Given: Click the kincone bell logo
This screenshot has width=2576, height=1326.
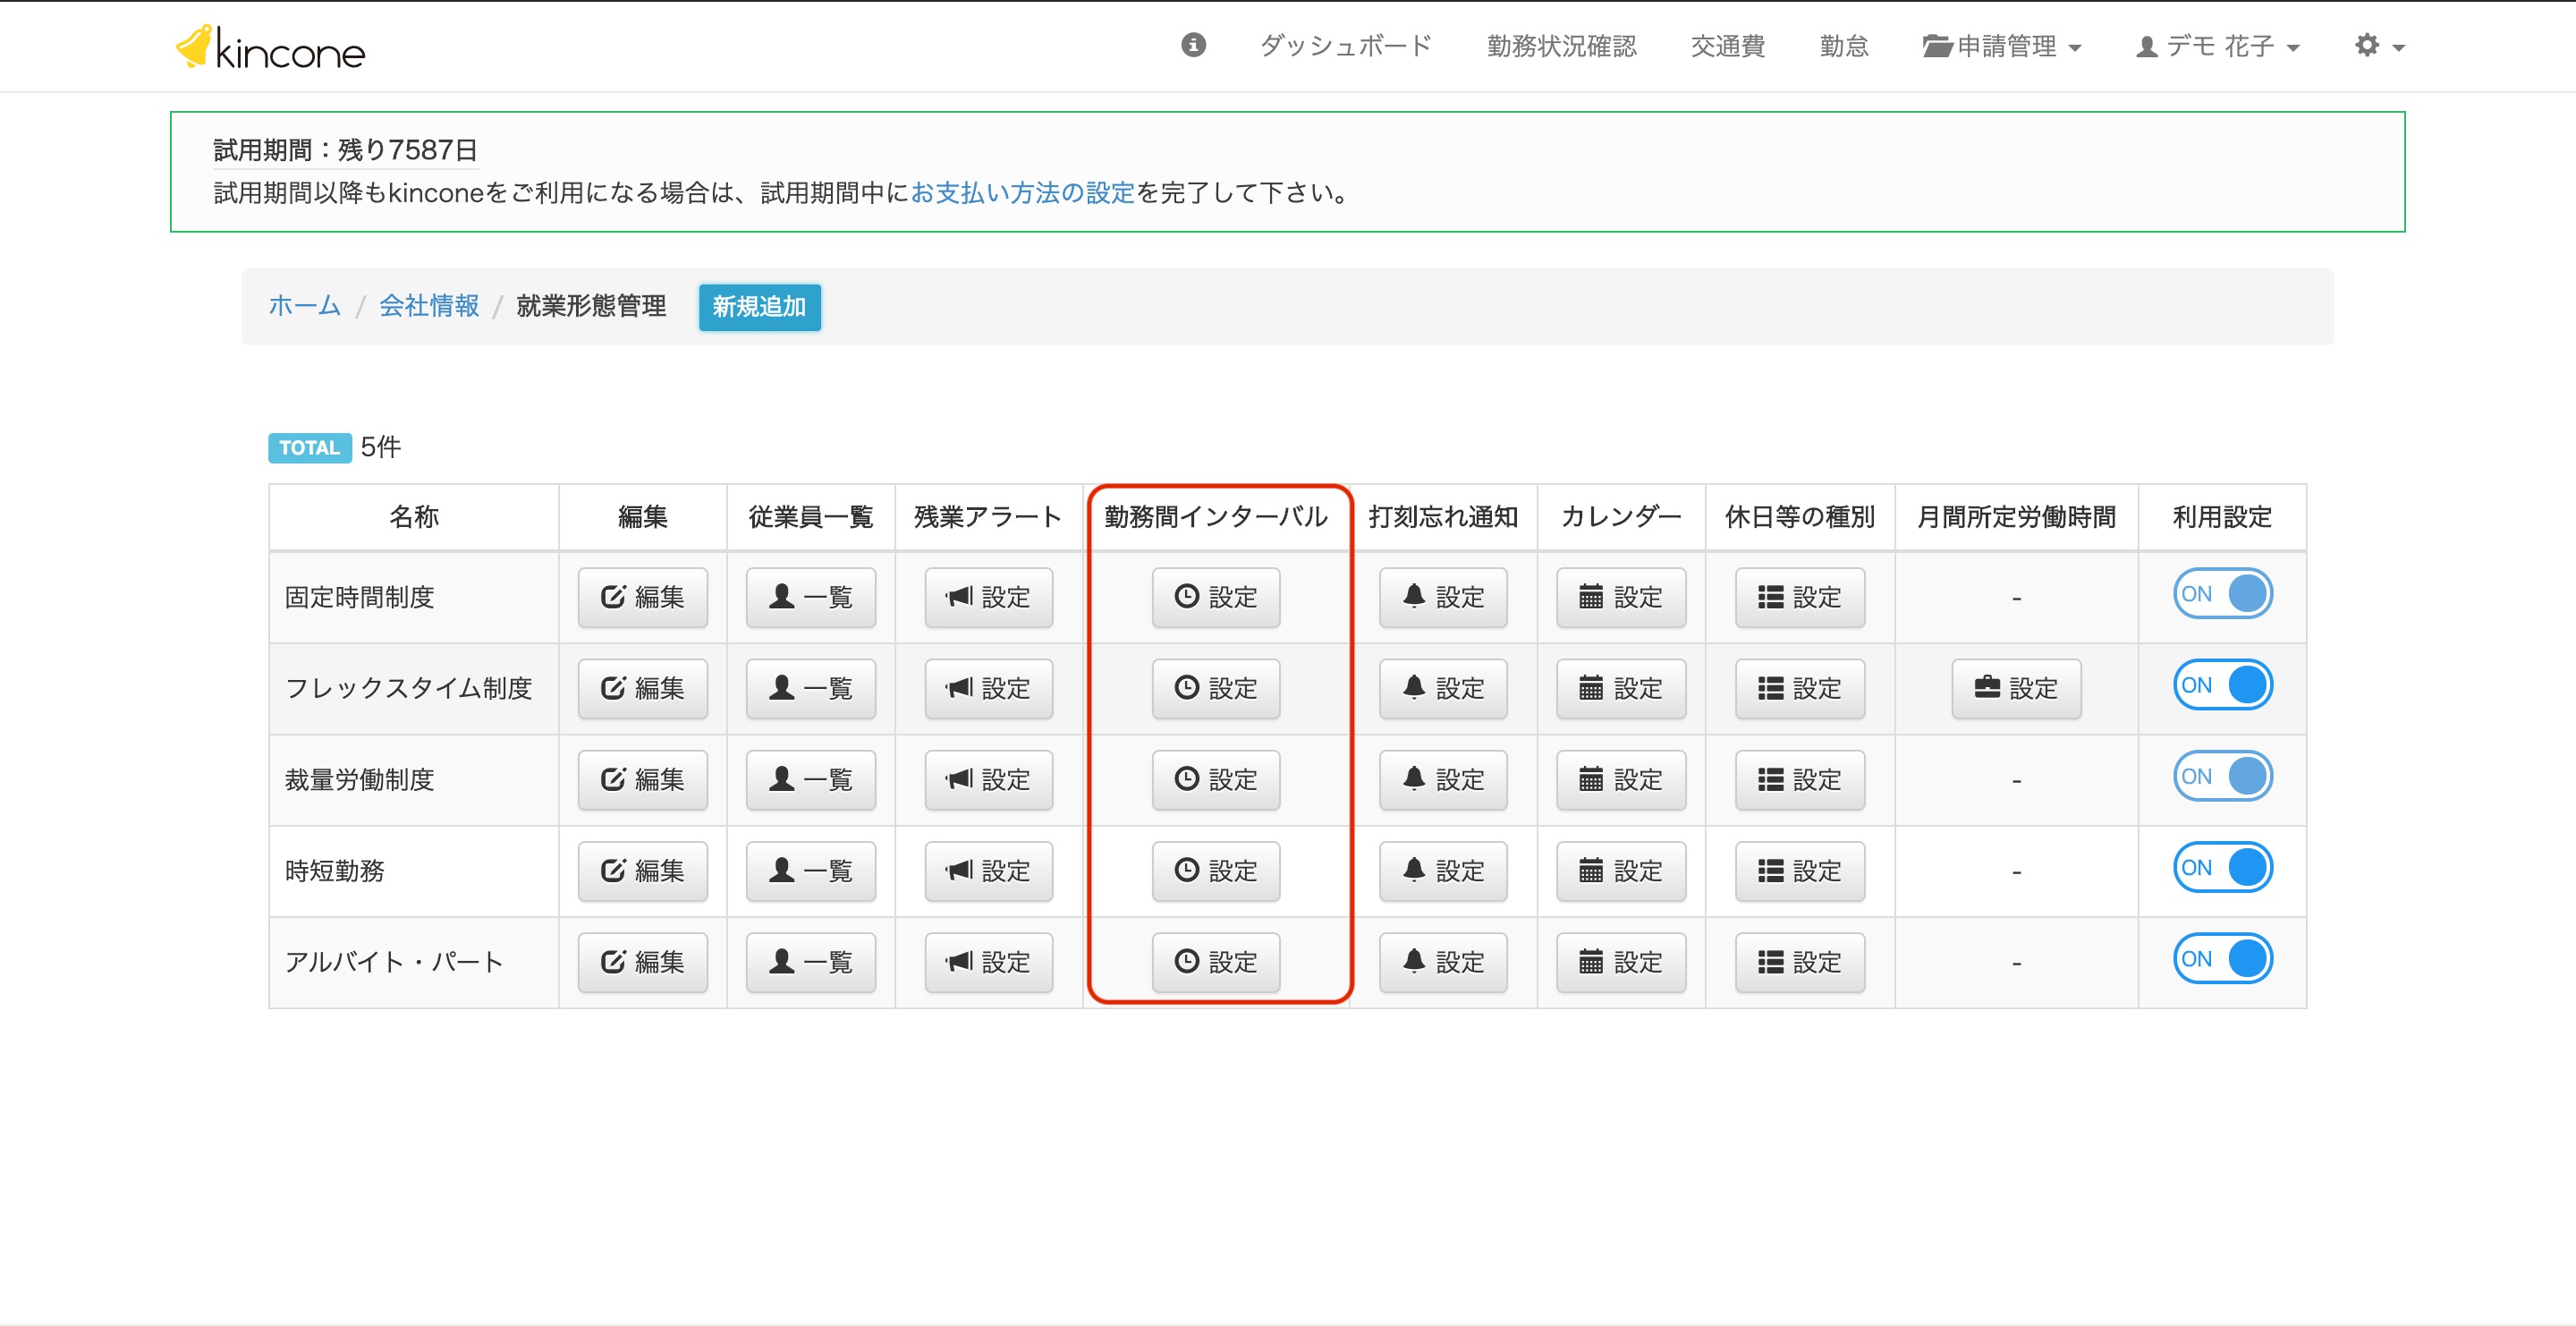Looking at the screenshot, I should 270,47.
